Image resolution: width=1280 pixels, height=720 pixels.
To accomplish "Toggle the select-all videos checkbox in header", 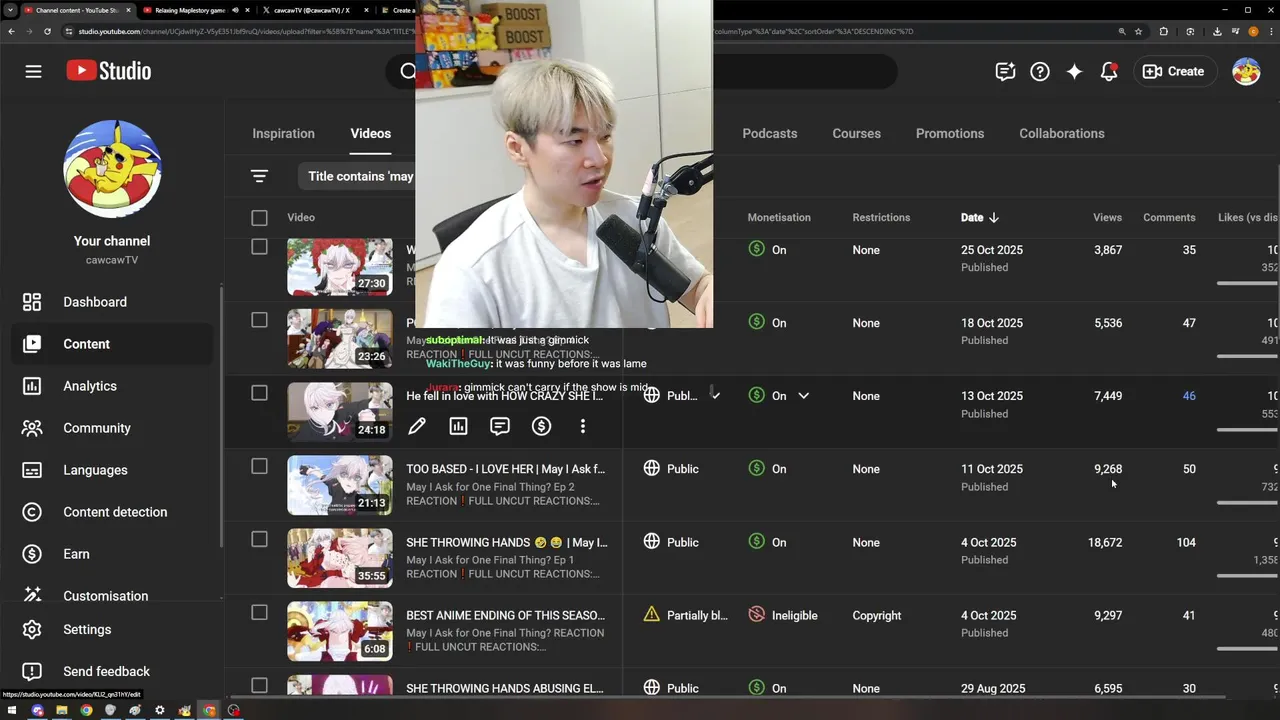I will point(259,217).
